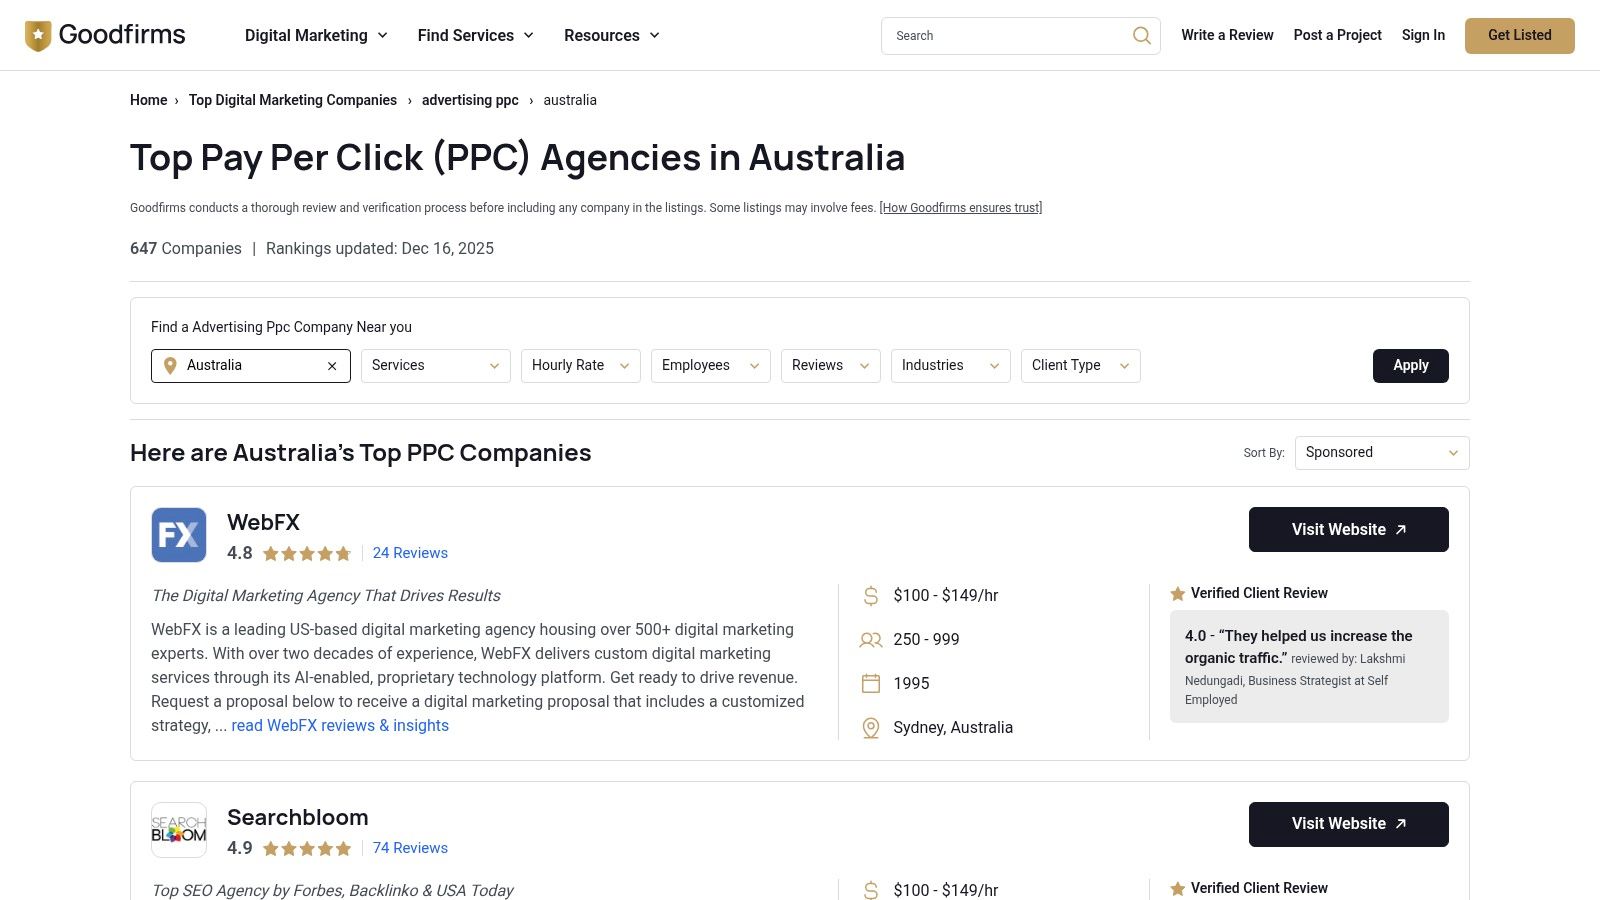Open WebFX's 24 Reviews link
The height and width of the screenshot is (900, 1600).
410,553
